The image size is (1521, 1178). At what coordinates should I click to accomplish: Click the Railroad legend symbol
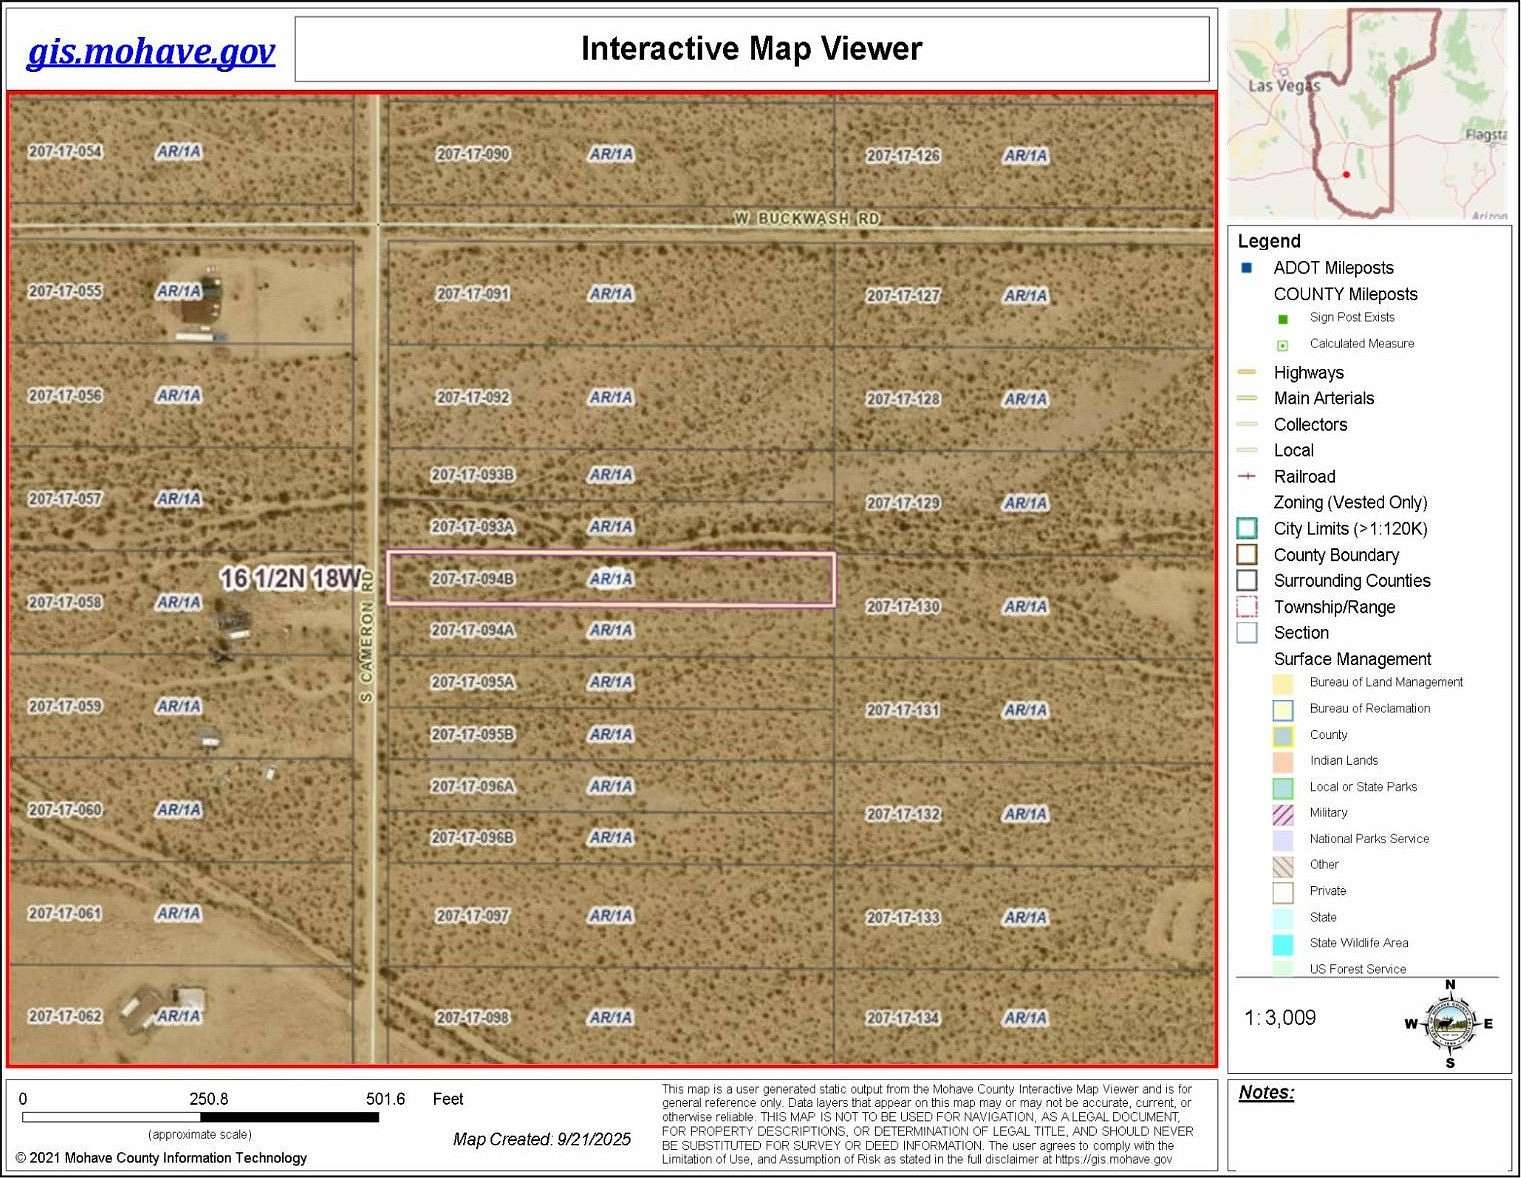(1248, 476)
